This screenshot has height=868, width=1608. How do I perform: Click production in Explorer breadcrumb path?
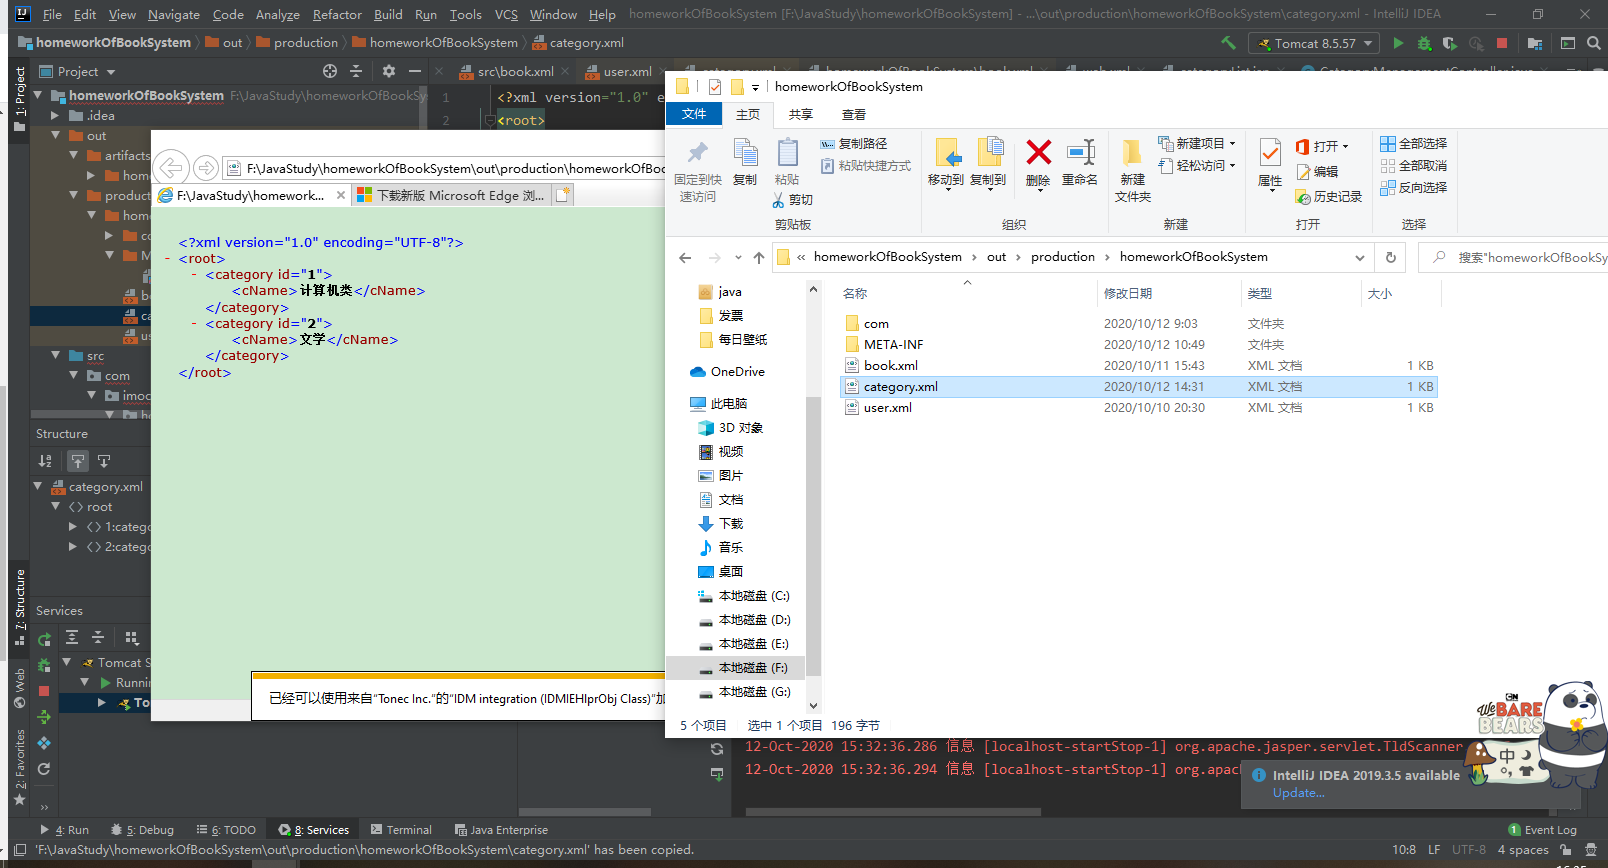[x=1062, y=257]
